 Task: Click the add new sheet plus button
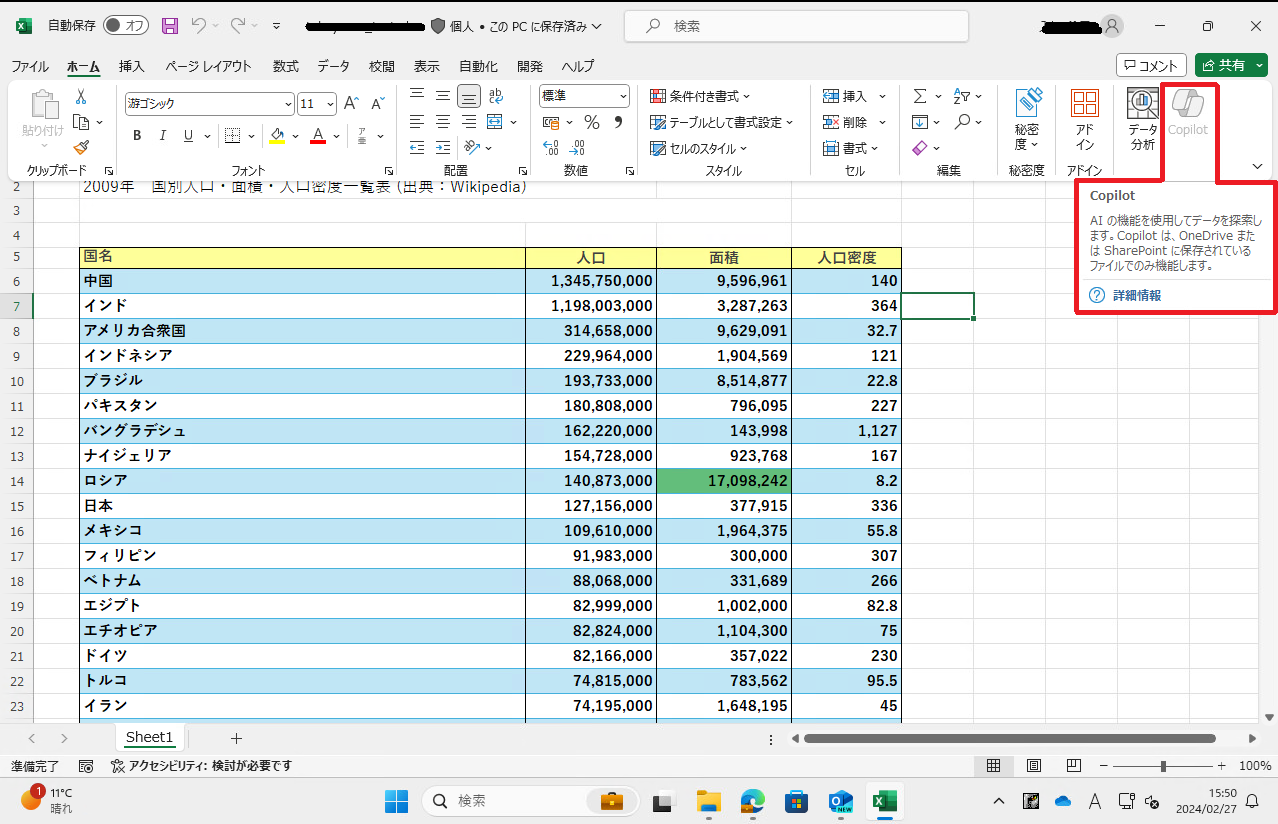(x=236, y=738)
